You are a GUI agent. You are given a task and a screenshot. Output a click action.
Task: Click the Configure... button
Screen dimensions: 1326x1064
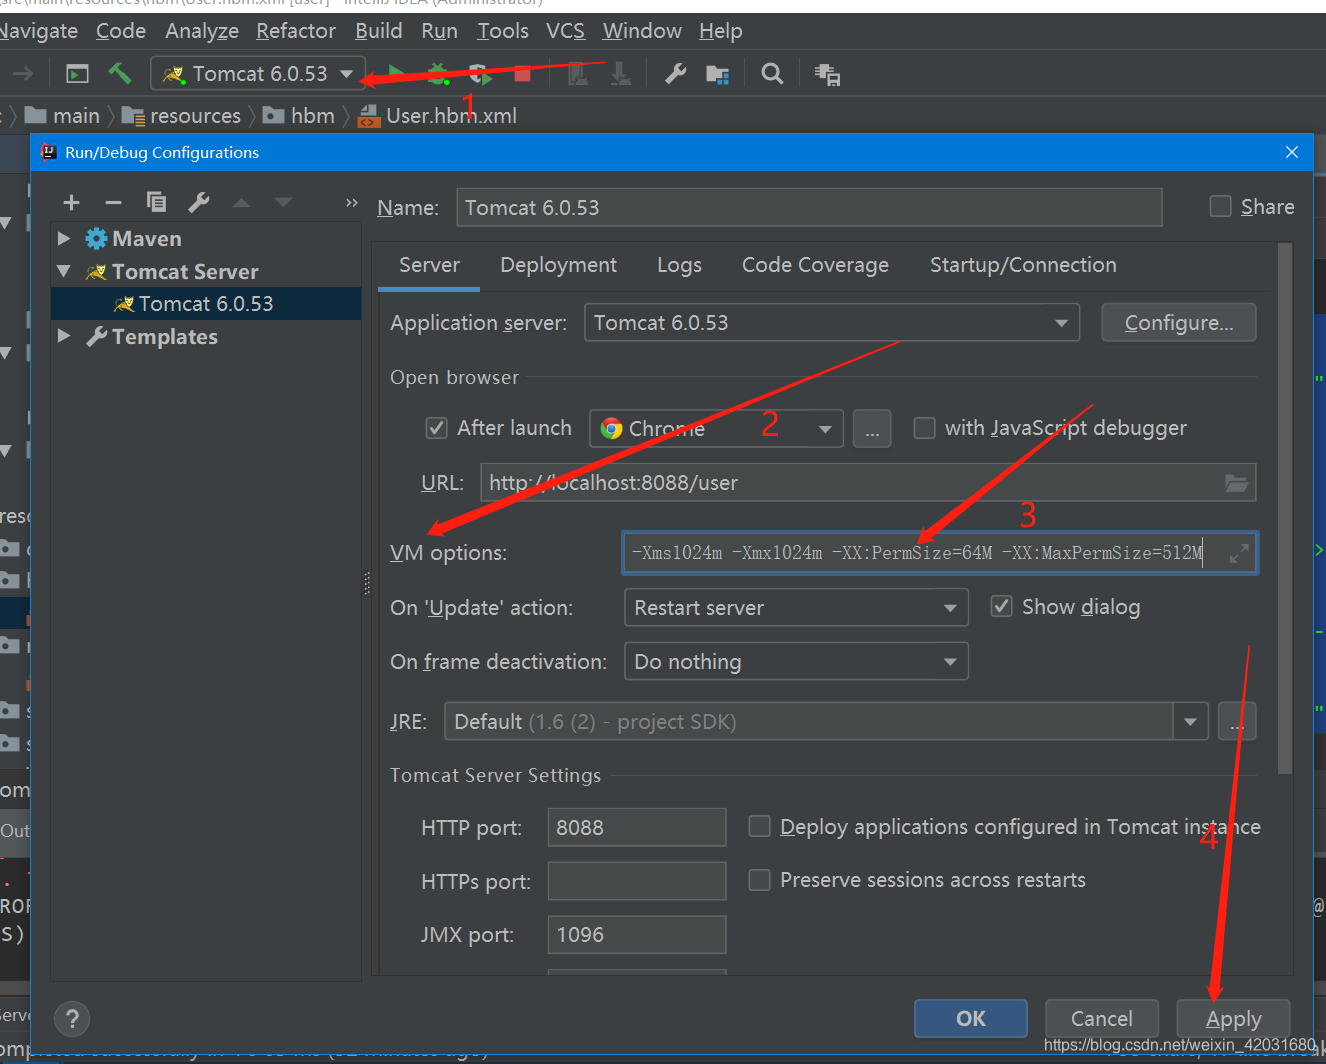click(x=1178, y=323)
